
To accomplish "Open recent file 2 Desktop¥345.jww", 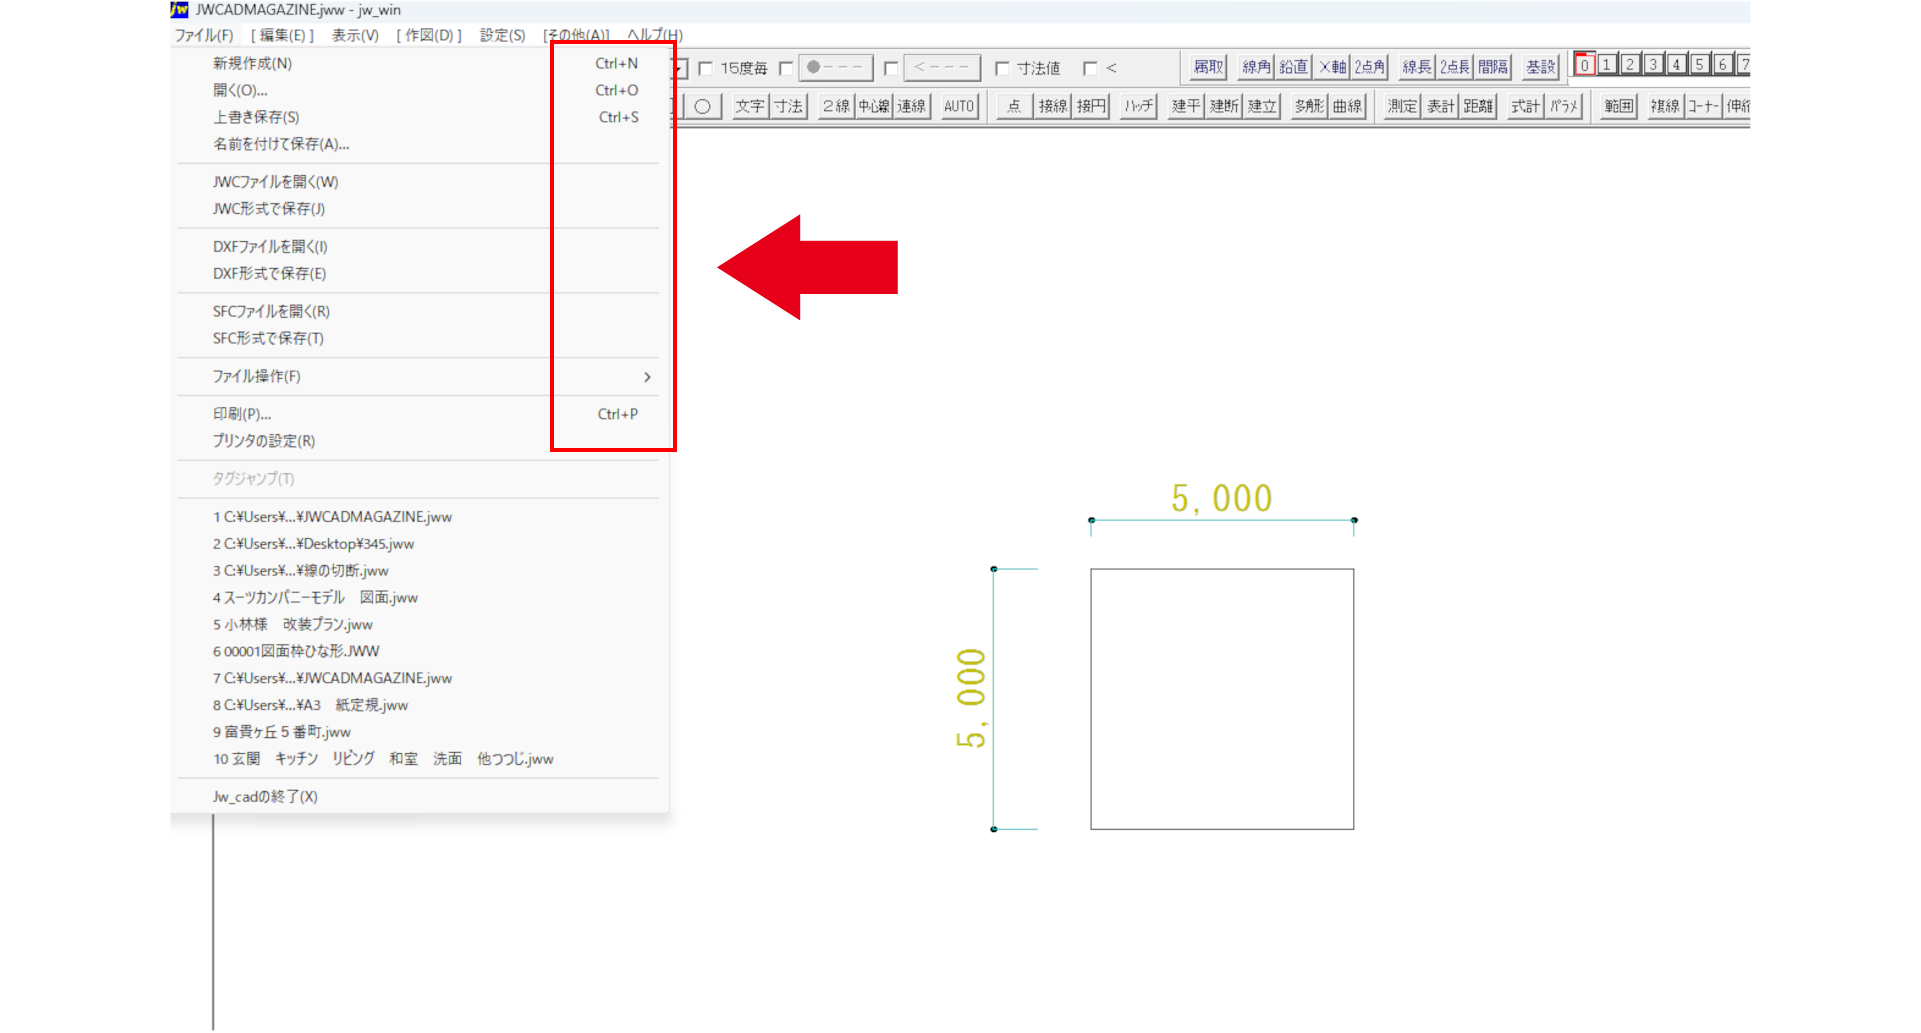I will coord(313,544).
